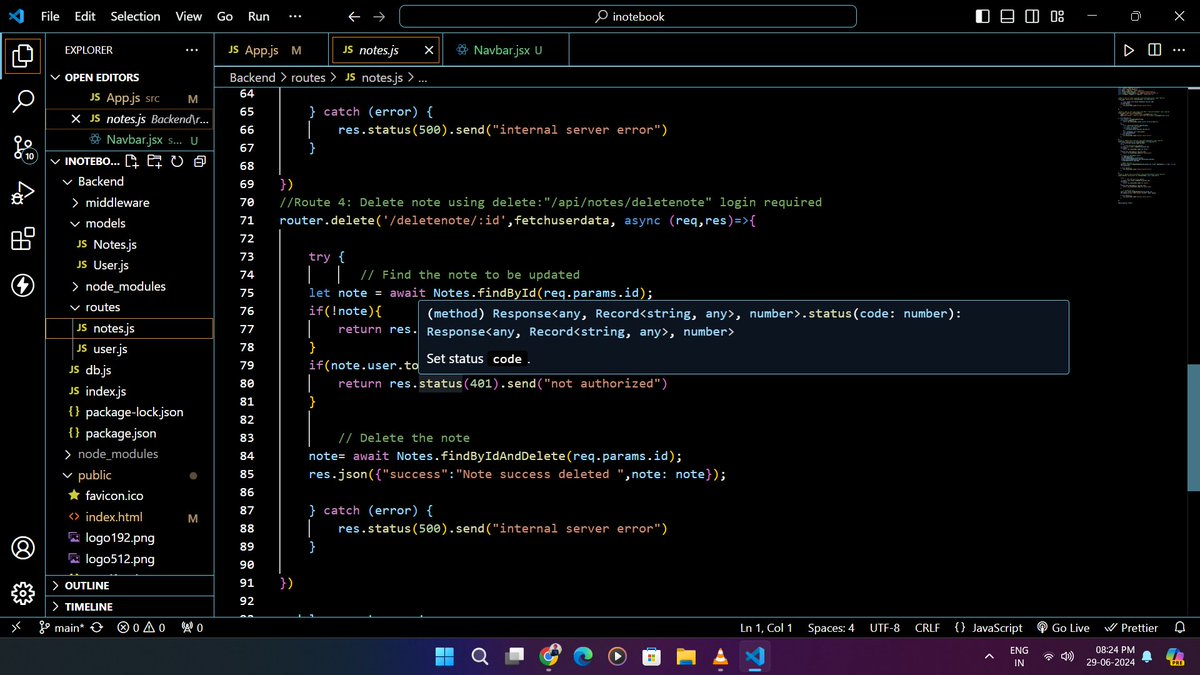Image resolution: width=1200 pixels, height=675 pixels.
Task: Run the code with the play button
Action: click(1129, 50)
